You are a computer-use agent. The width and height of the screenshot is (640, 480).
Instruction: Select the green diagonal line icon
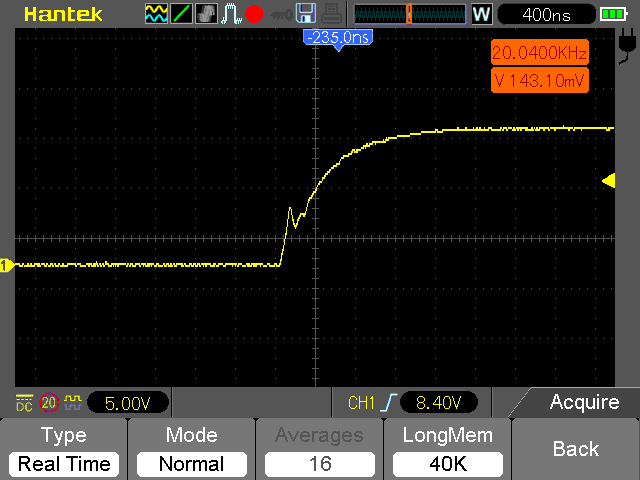tap(181, 13)
